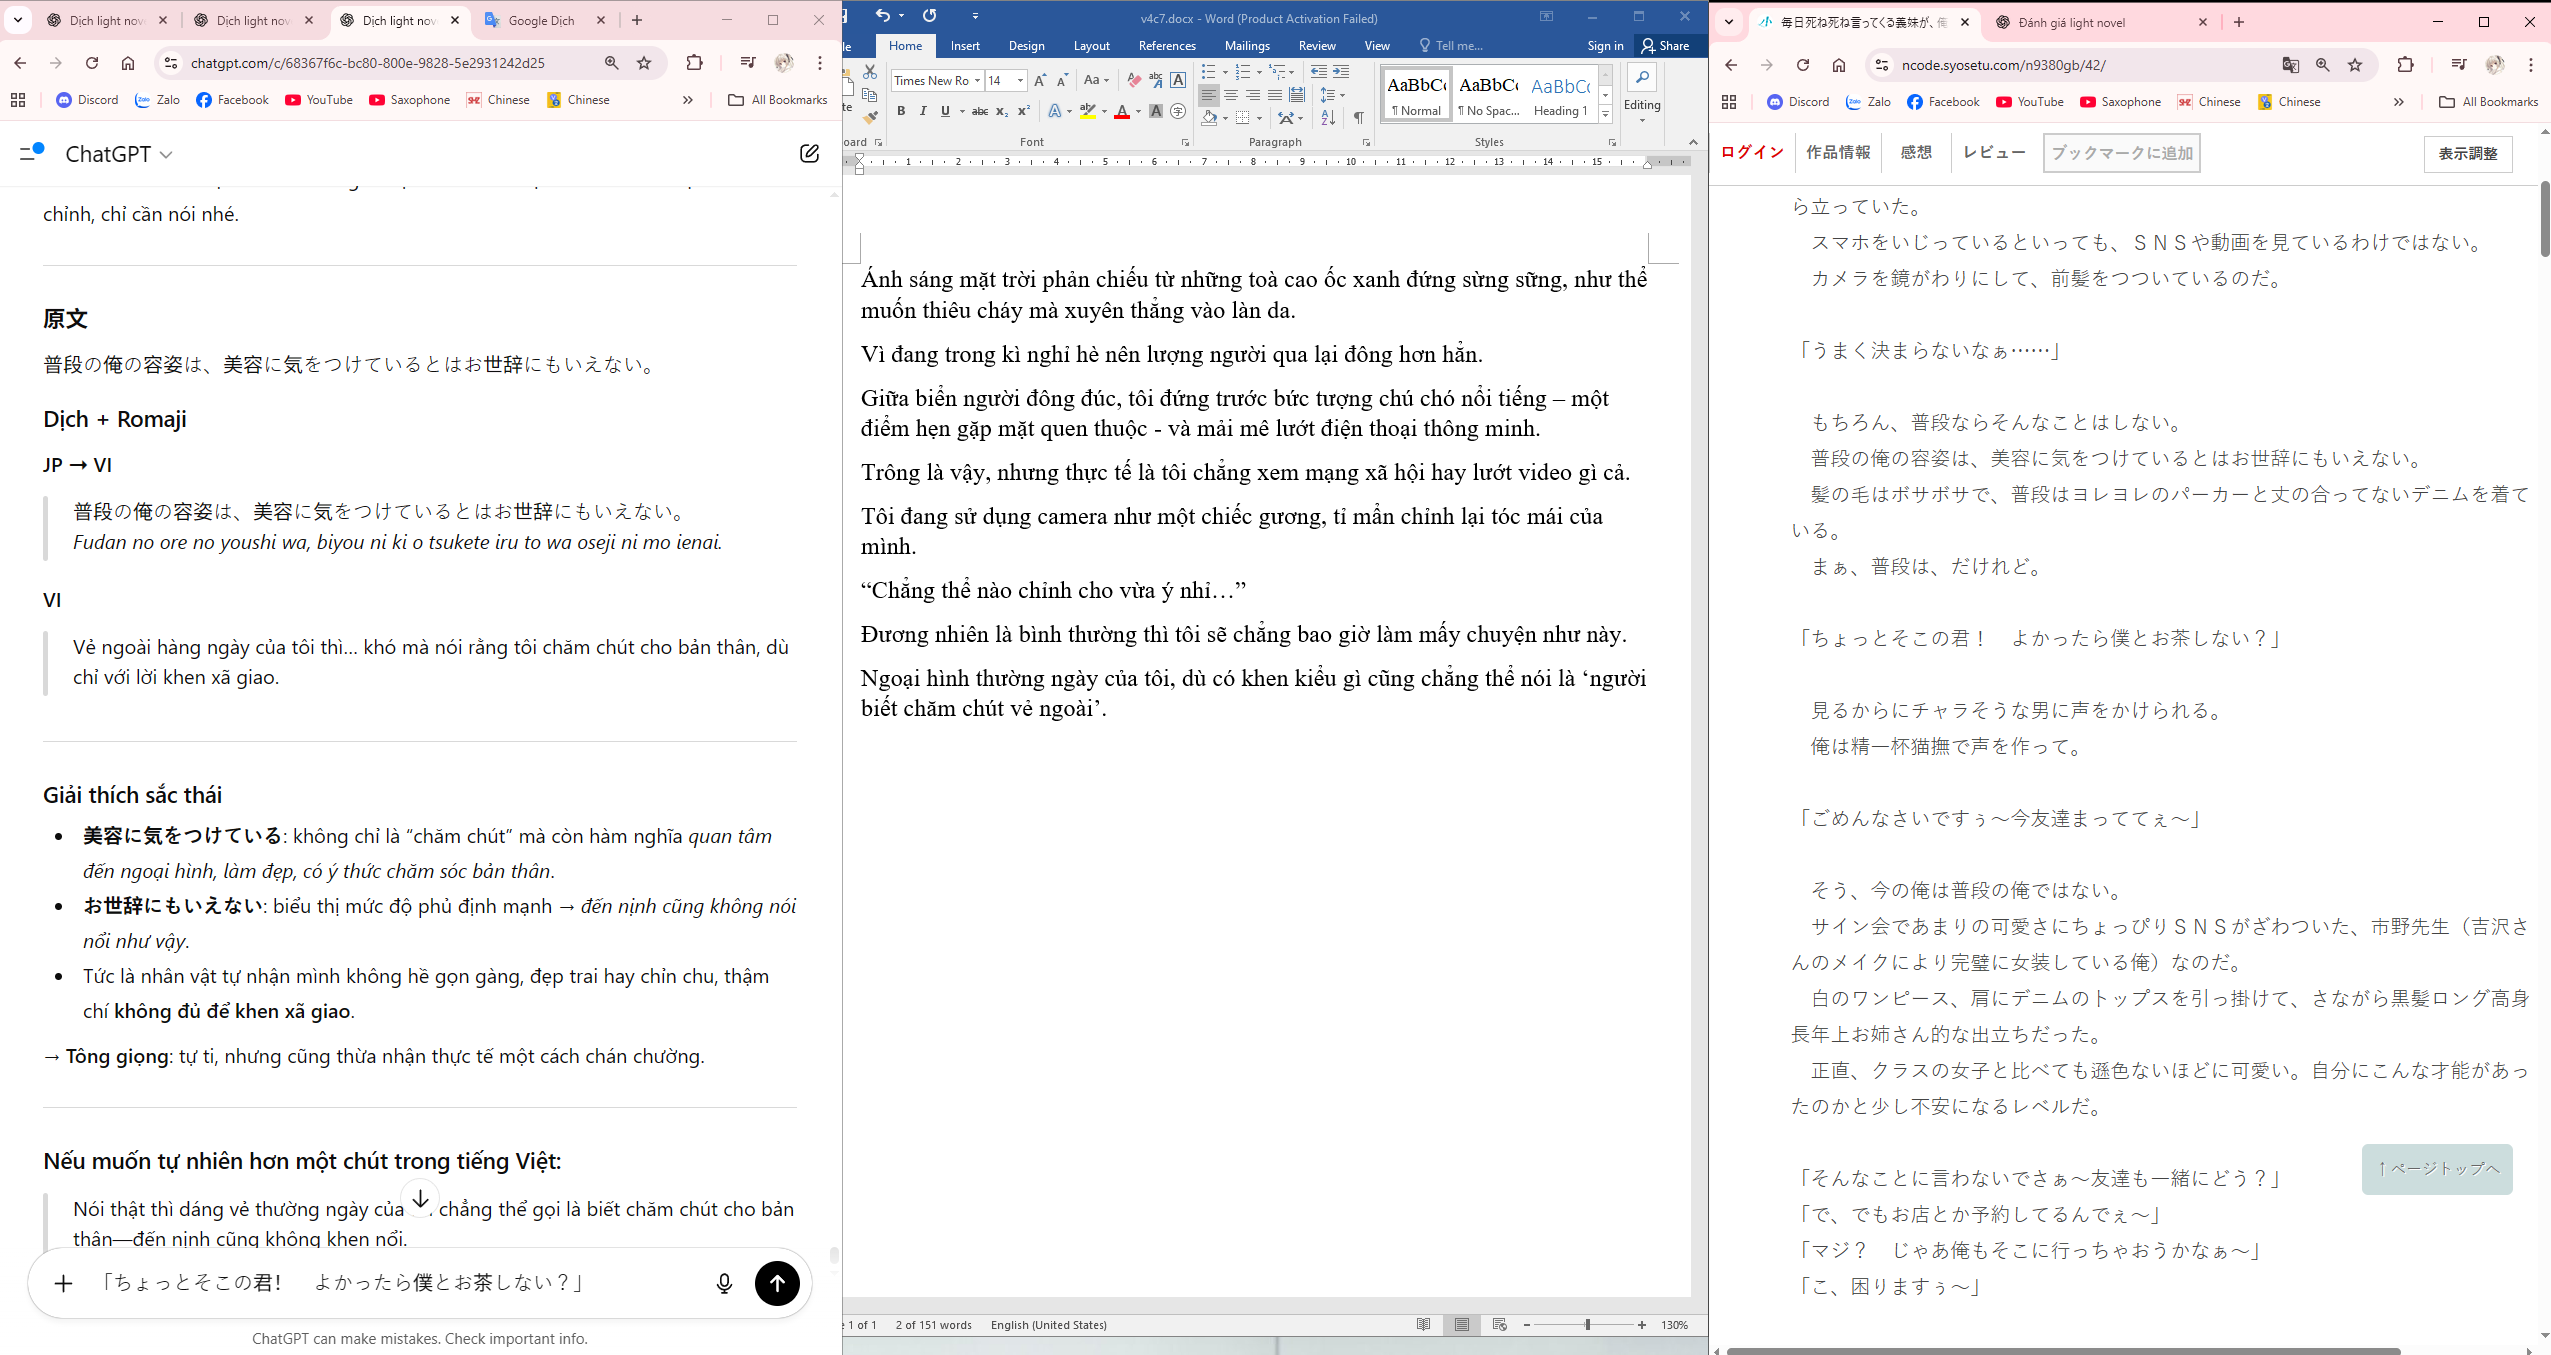Click the ChatGPT new chat pencil icon
The height and width of the screenshot is (1355, 2551).
(x=809, y=153)
